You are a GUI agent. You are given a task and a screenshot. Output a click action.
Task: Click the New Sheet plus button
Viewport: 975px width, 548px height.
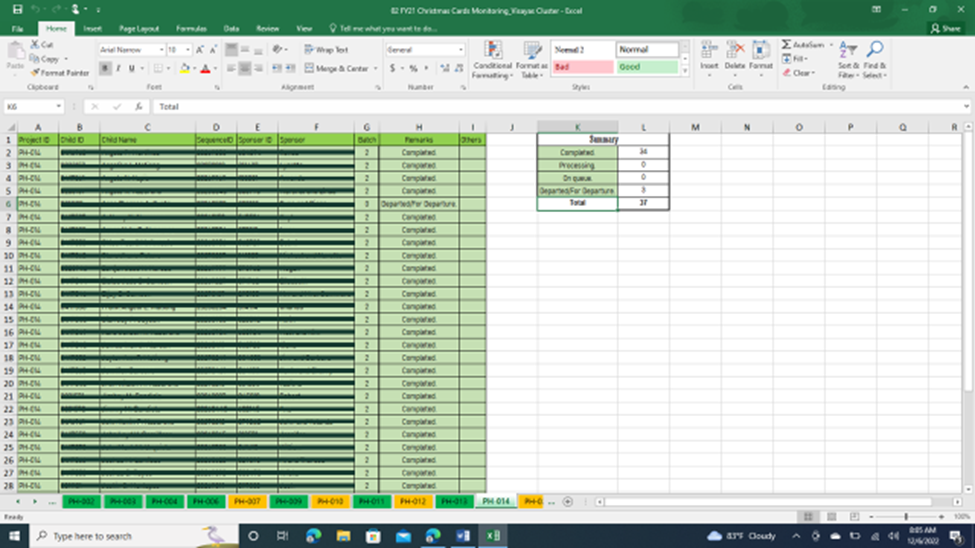568,501
